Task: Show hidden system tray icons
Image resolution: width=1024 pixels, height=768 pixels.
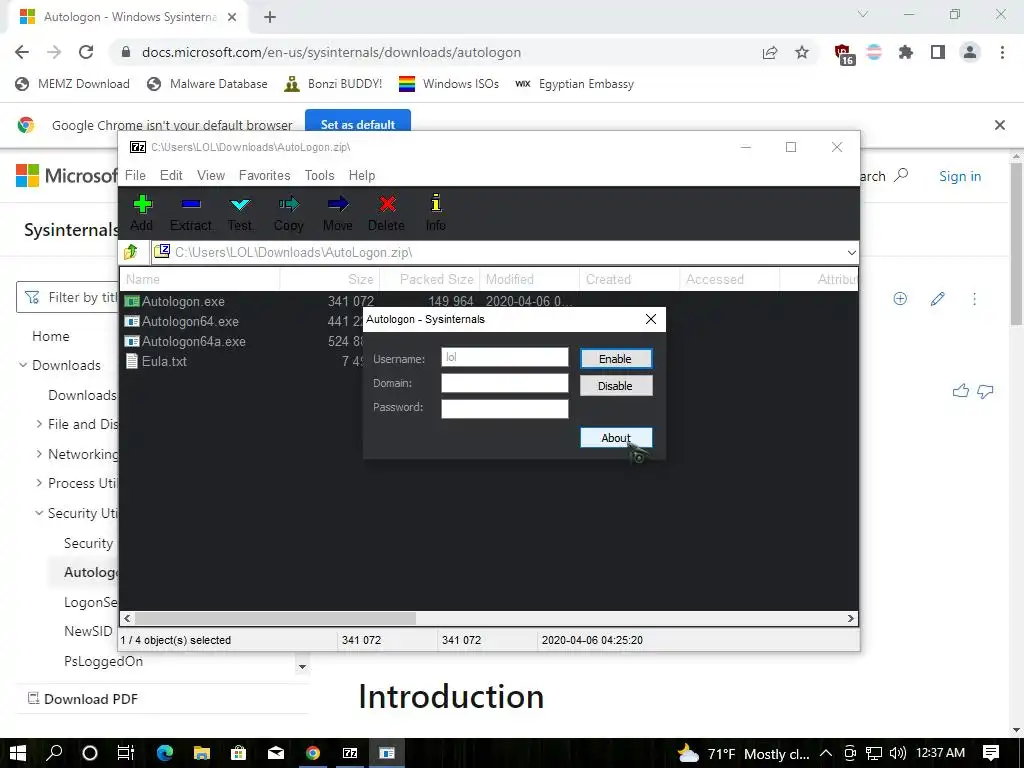Action: [825, 753]
